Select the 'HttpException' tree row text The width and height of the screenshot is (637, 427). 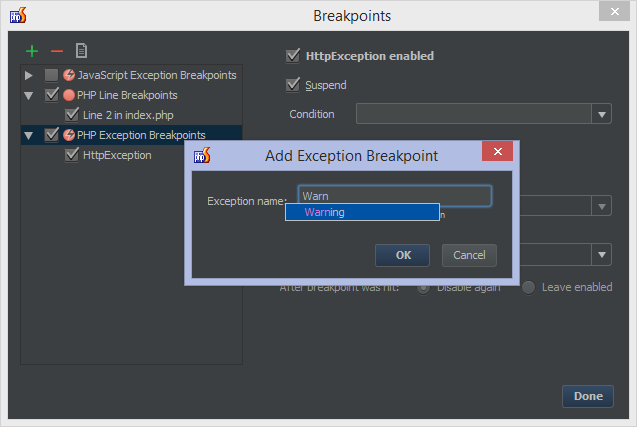pyautogui.click(x=117, y=155)
